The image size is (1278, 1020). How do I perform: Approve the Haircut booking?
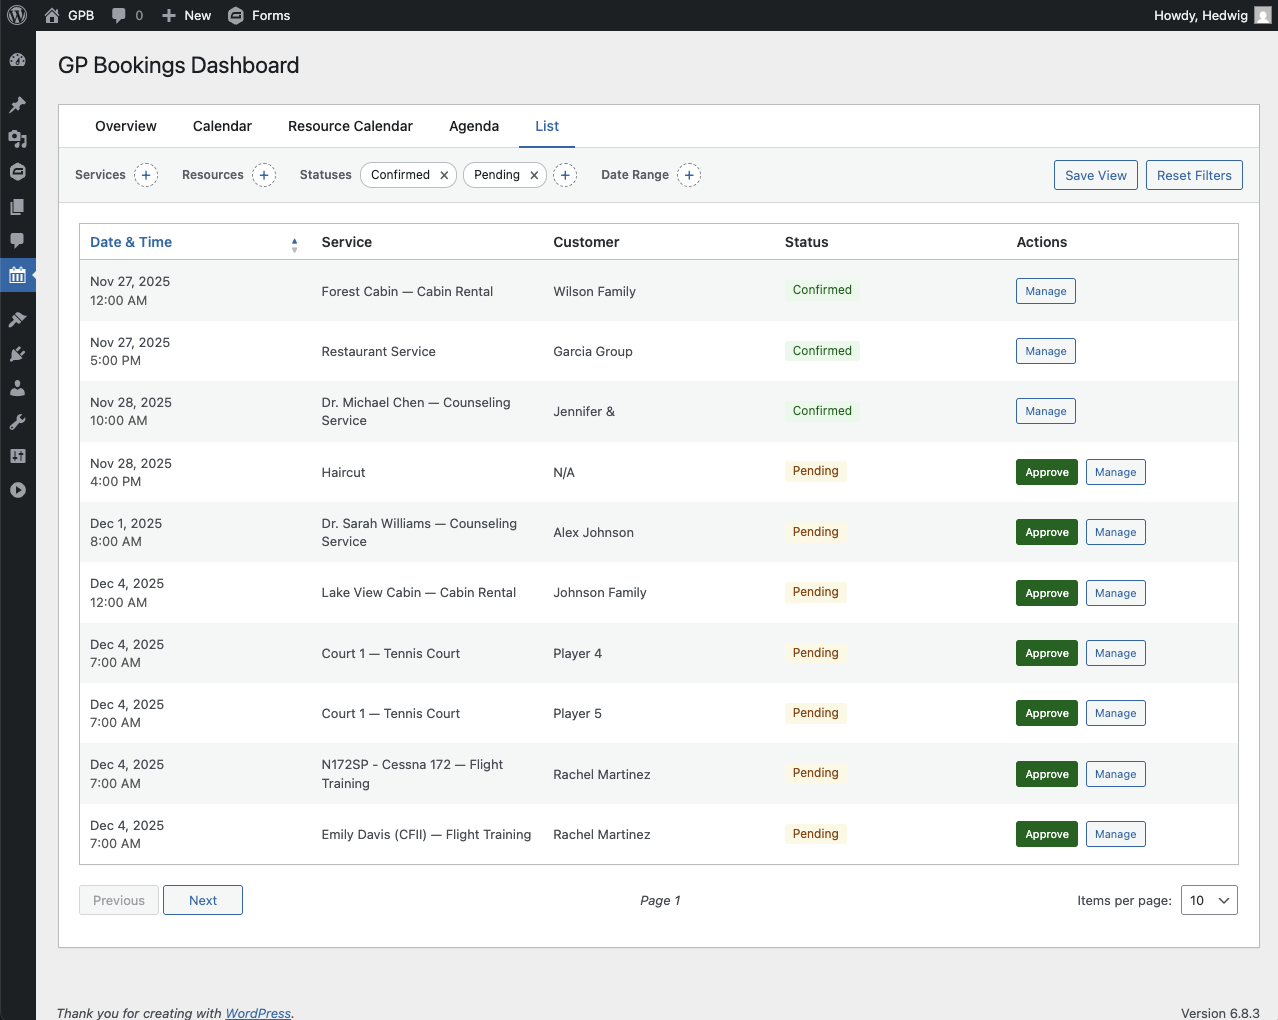(x=1046, y=472)
